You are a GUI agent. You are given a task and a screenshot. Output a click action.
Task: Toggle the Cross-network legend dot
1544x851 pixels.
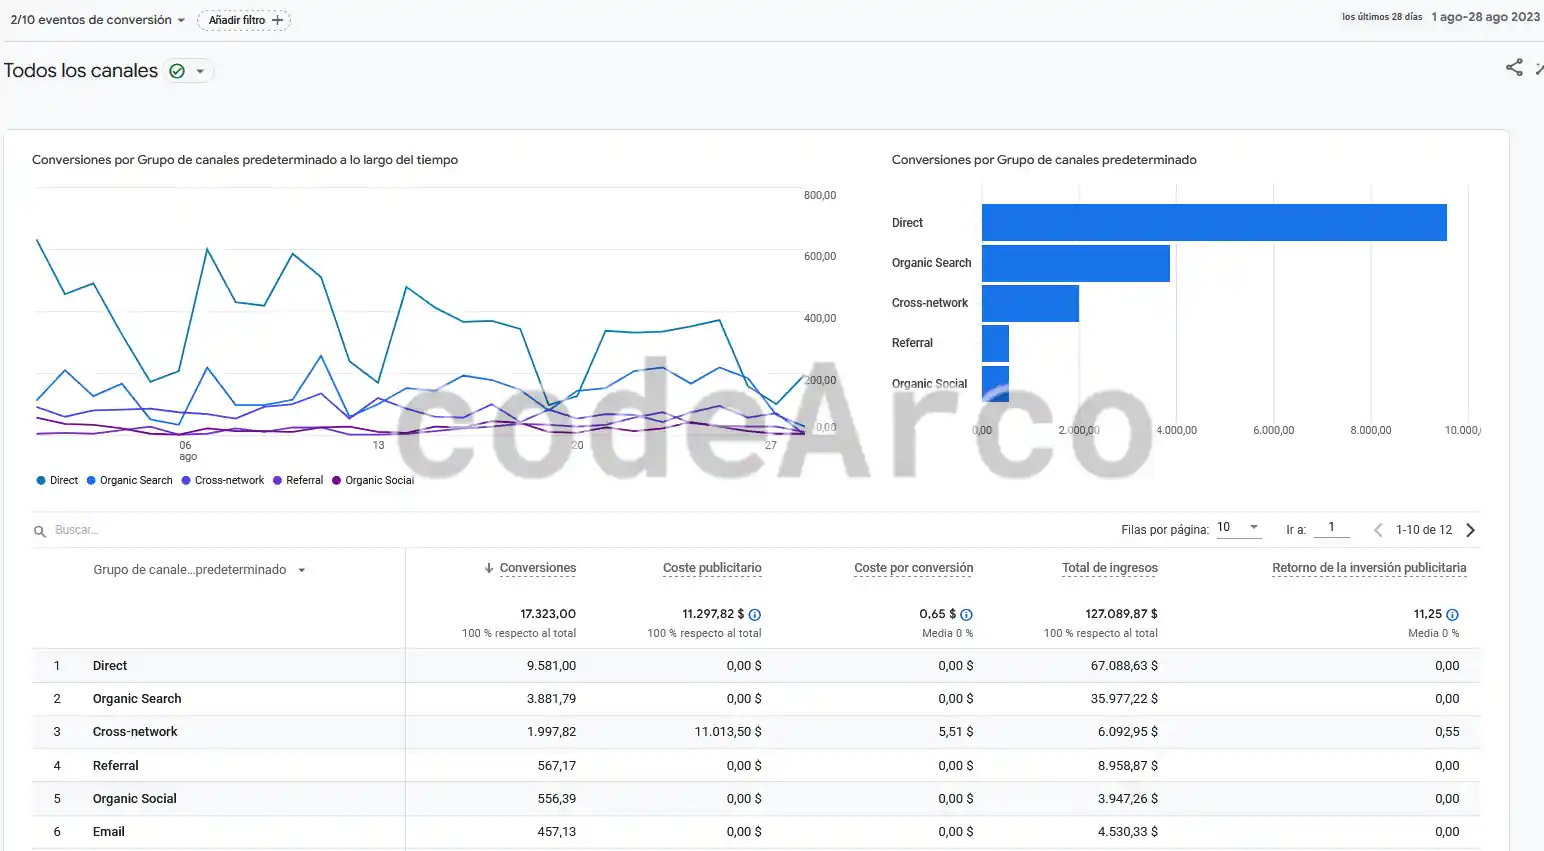tap(186, 480)
